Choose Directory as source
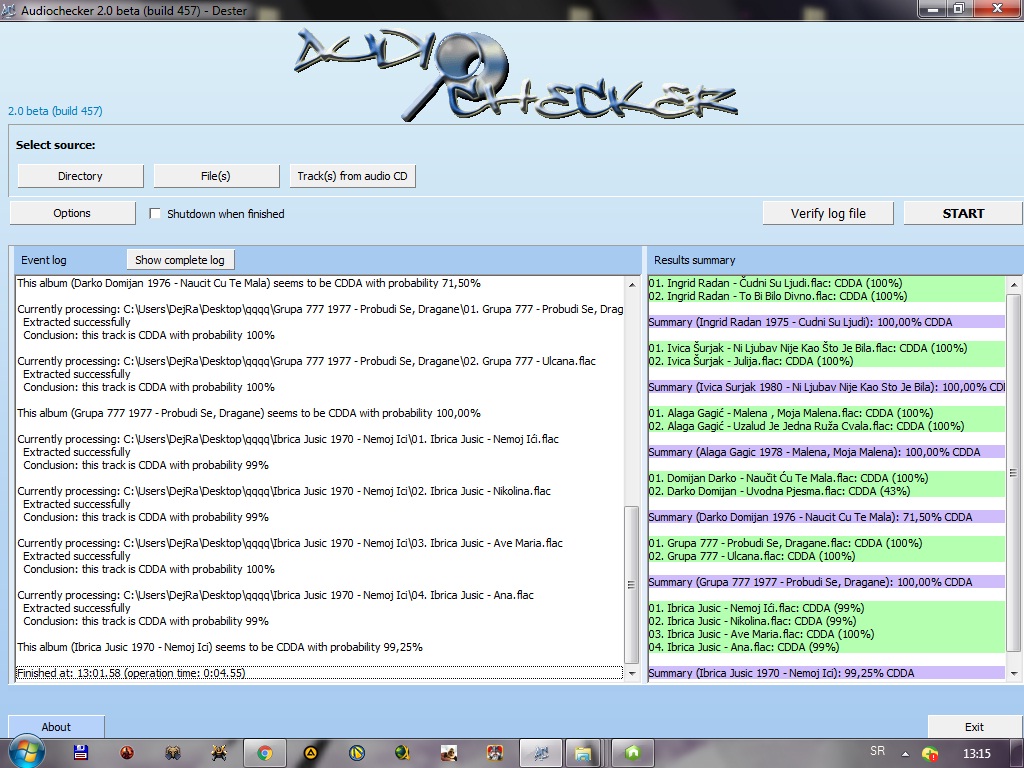 80,176
